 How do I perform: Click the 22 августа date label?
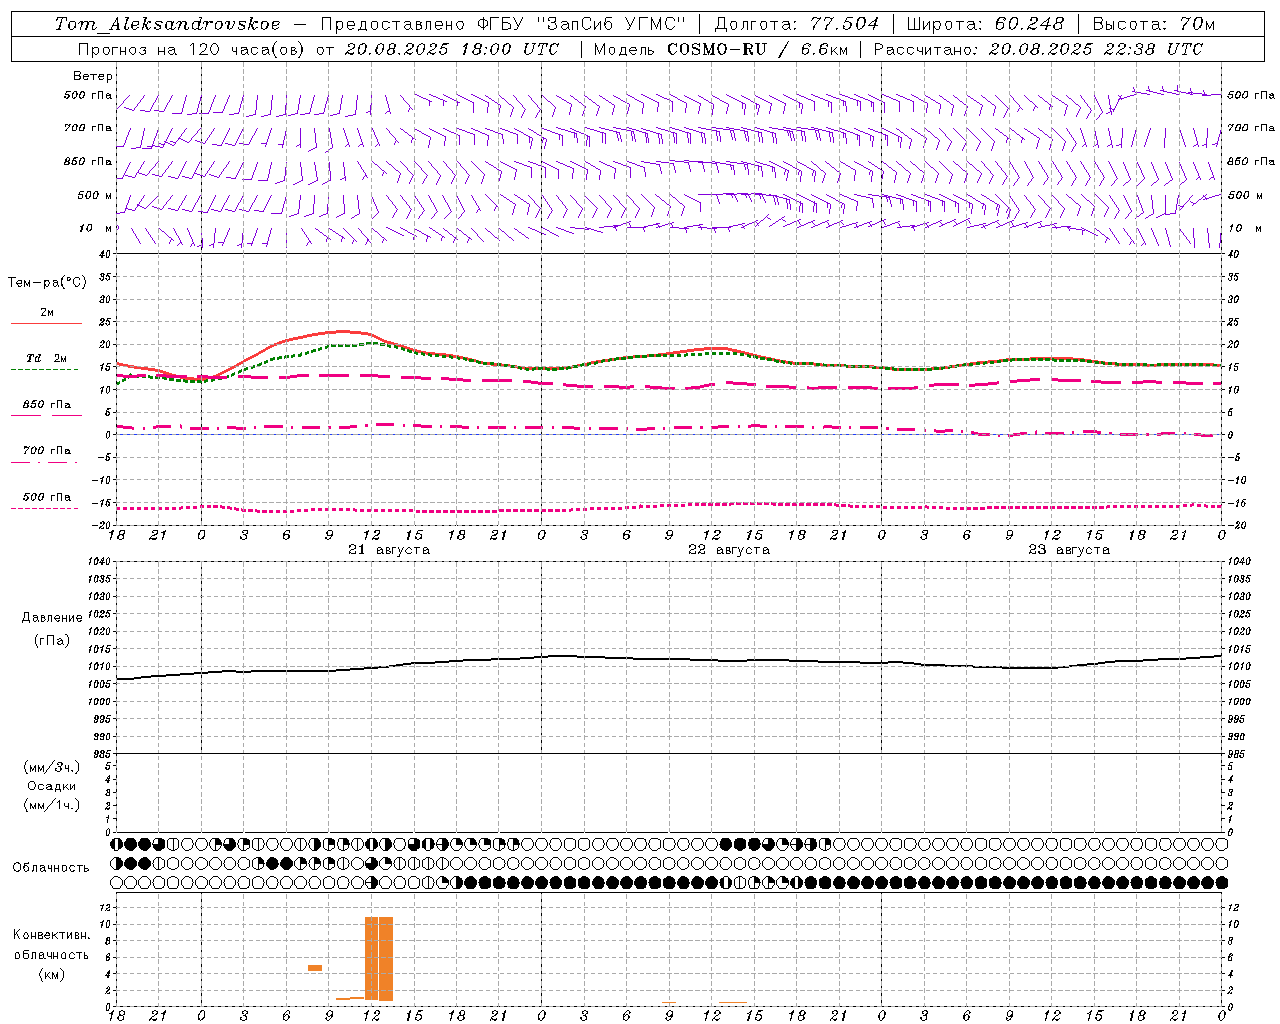pos(729,550)
